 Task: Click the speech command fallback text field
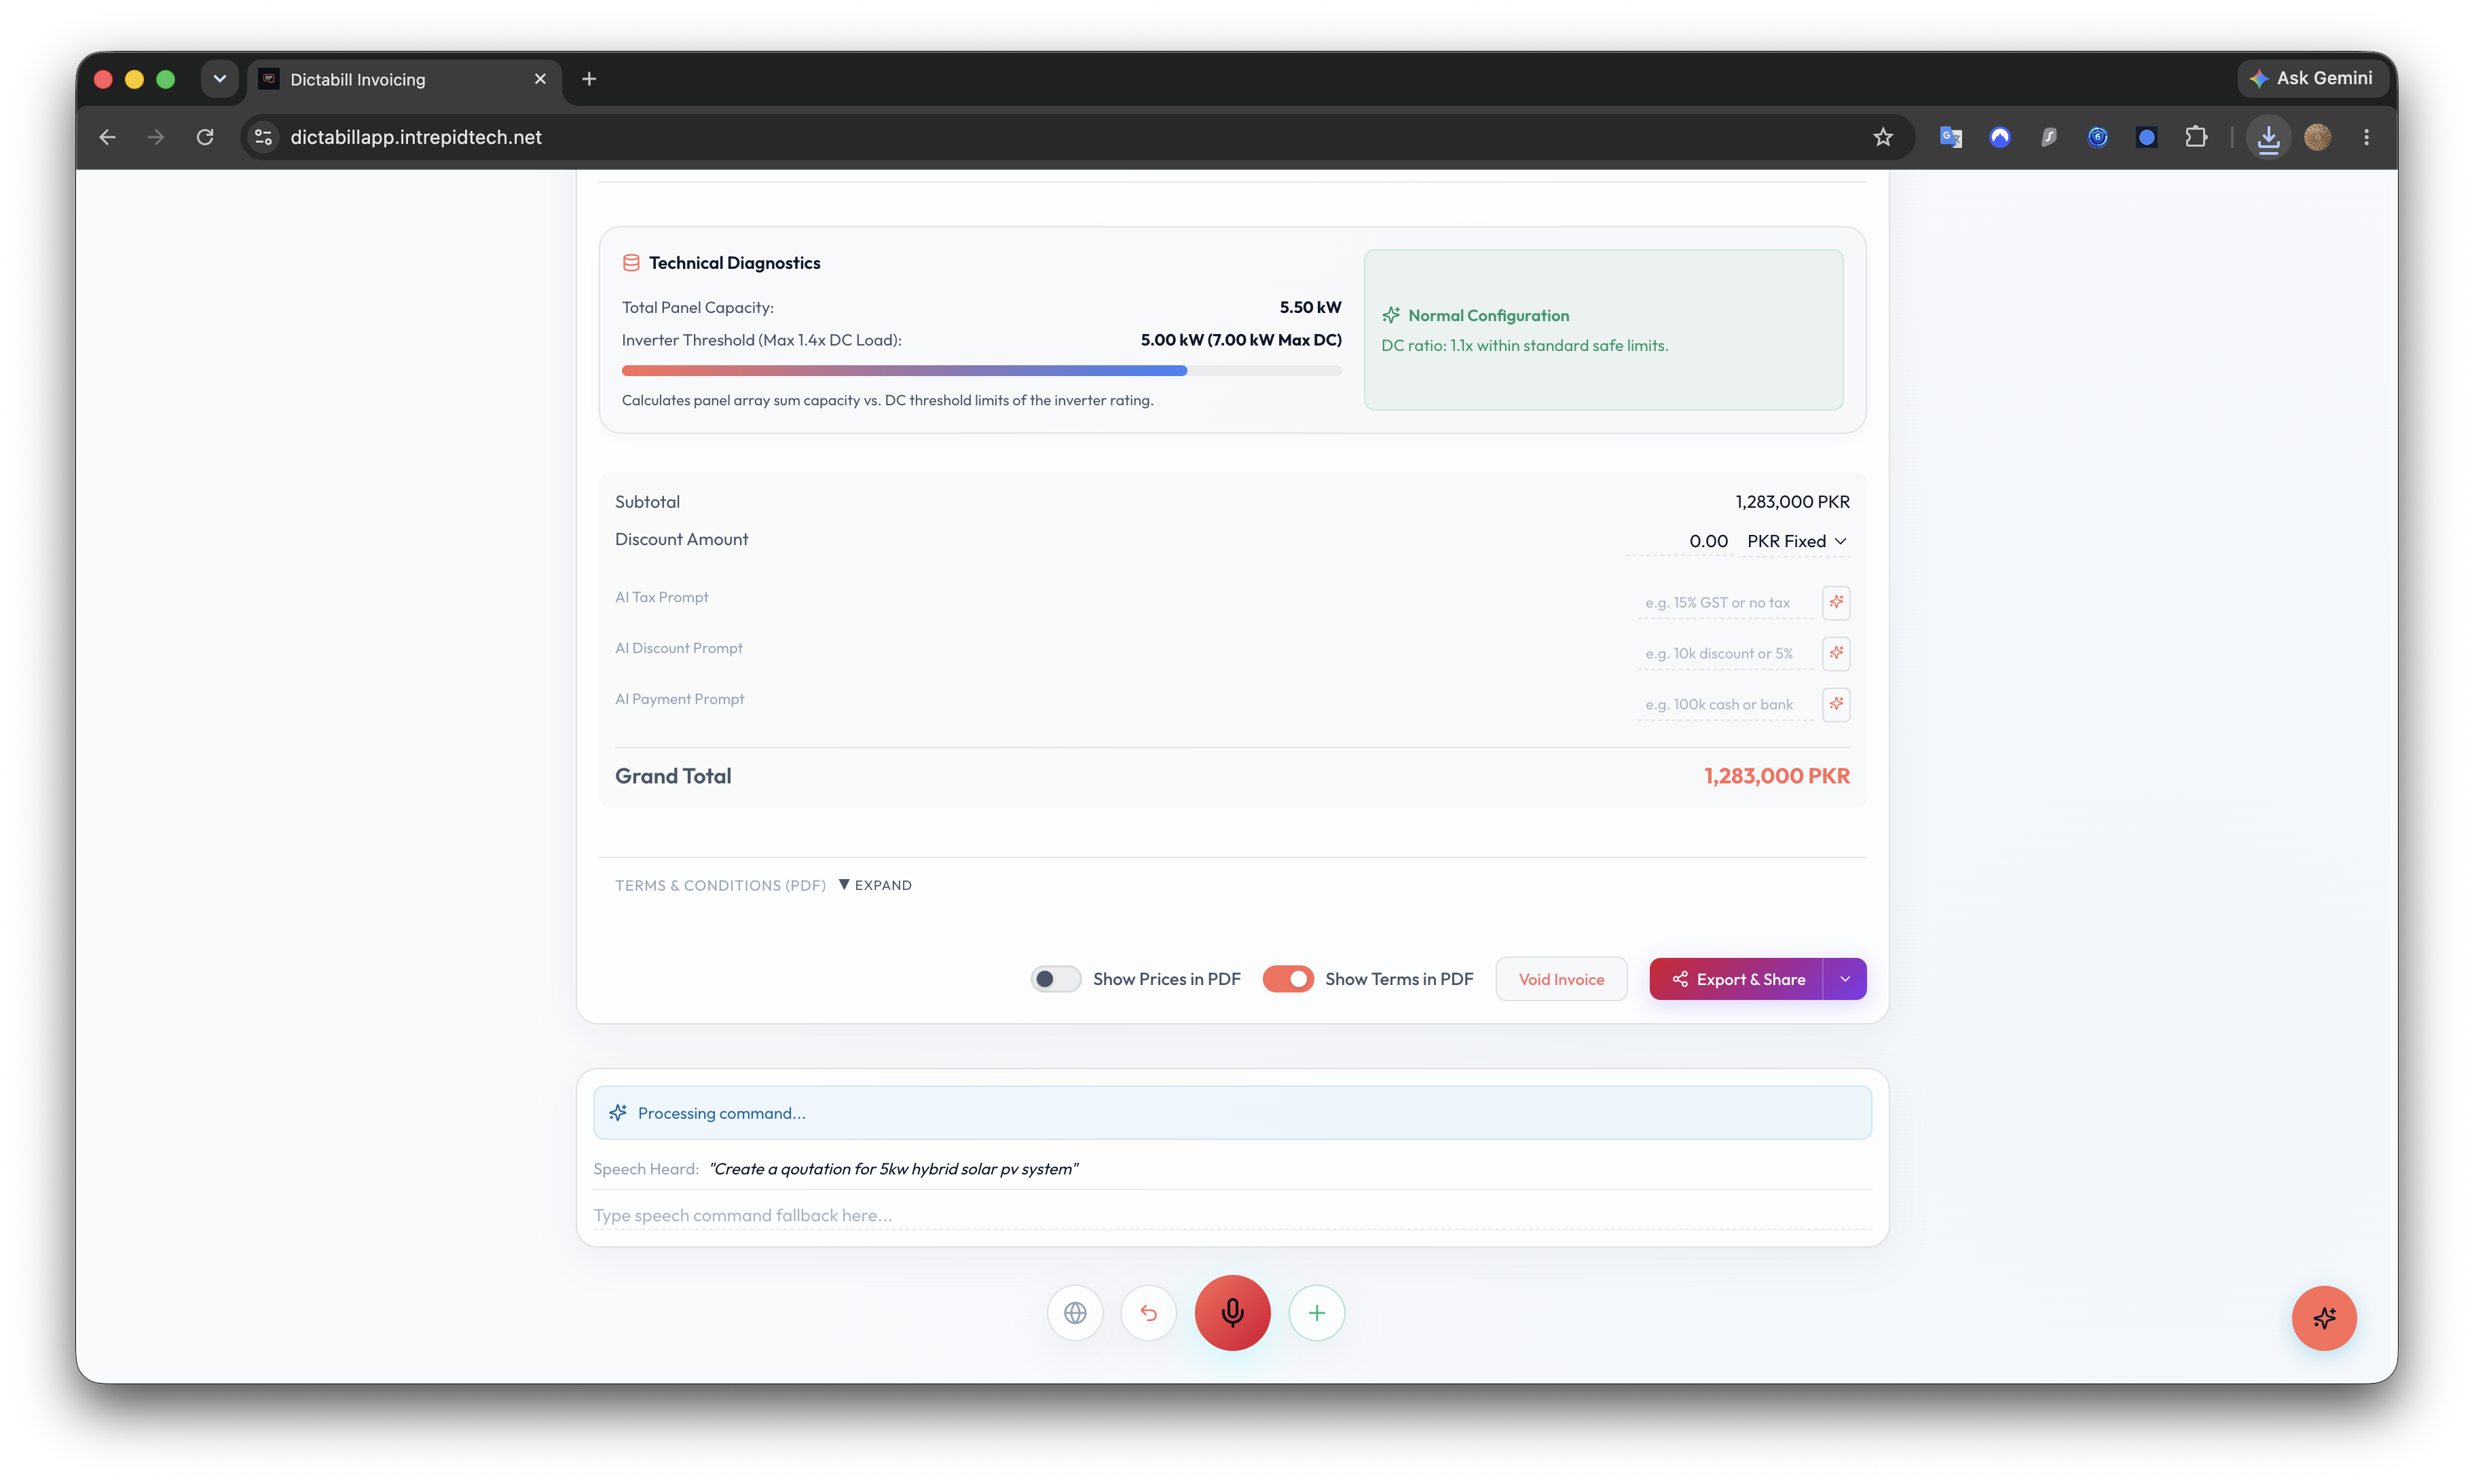point(1231,1215)
